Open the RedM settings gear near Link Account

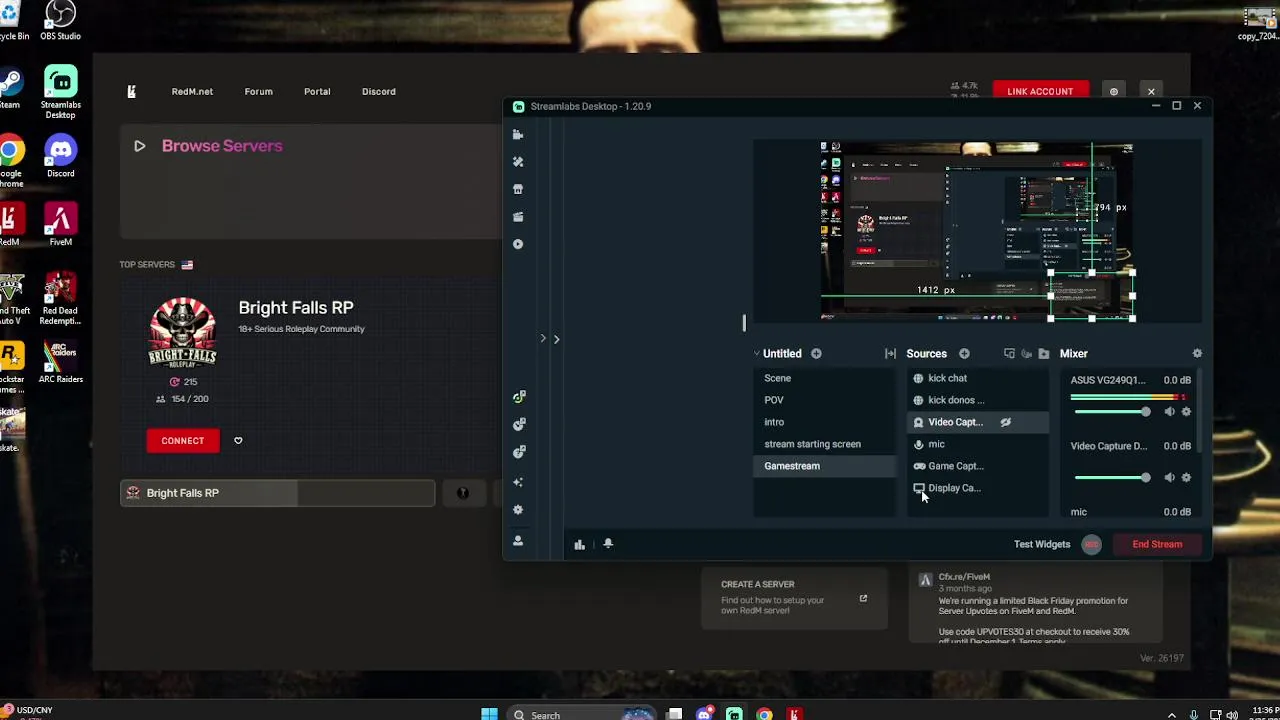tap(1113, 91)
